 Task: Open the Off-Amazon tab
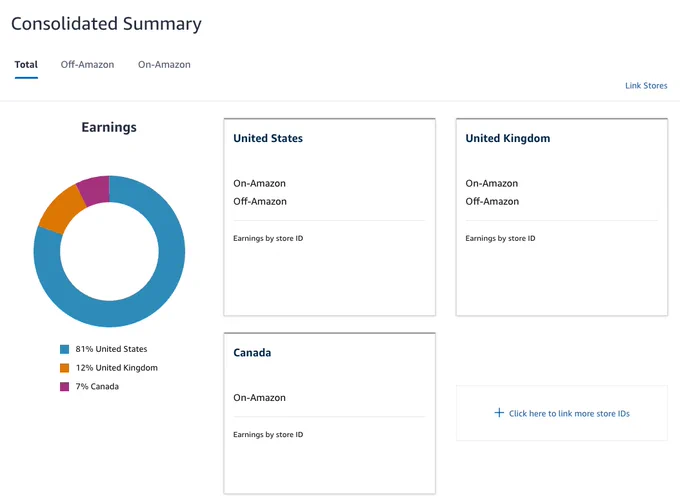tap(87, 65)
